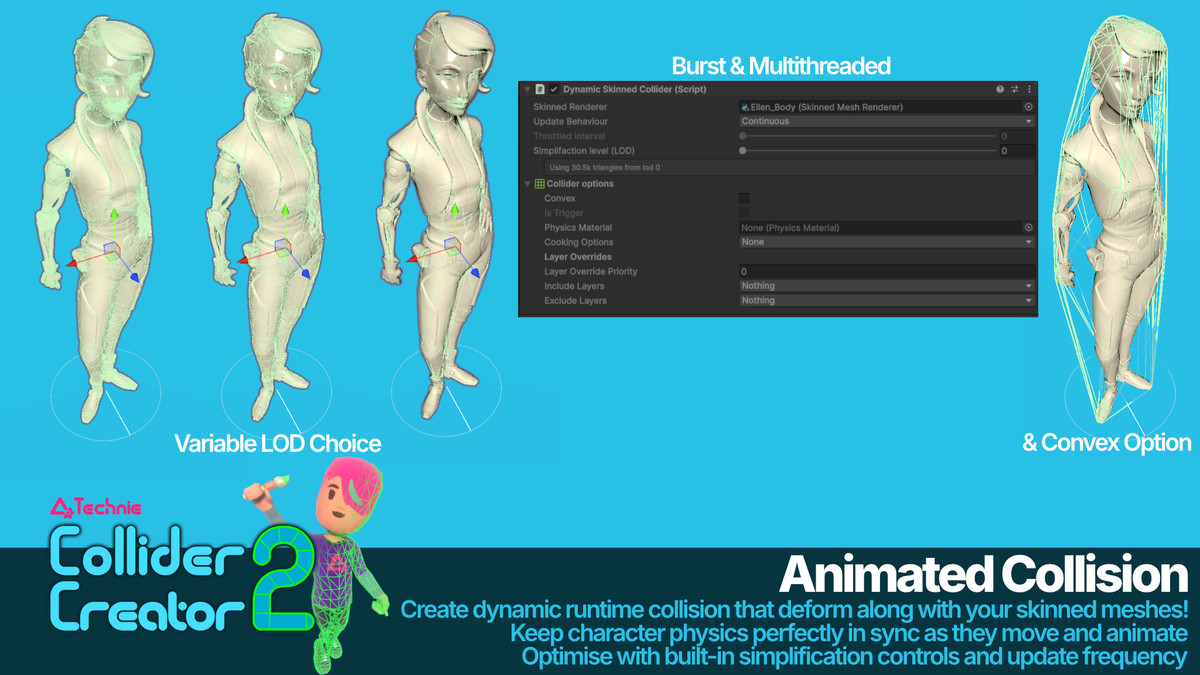1200x675 pixels.
Task: Click the green grid icon beside Collider options
Action: coord(540,184)
